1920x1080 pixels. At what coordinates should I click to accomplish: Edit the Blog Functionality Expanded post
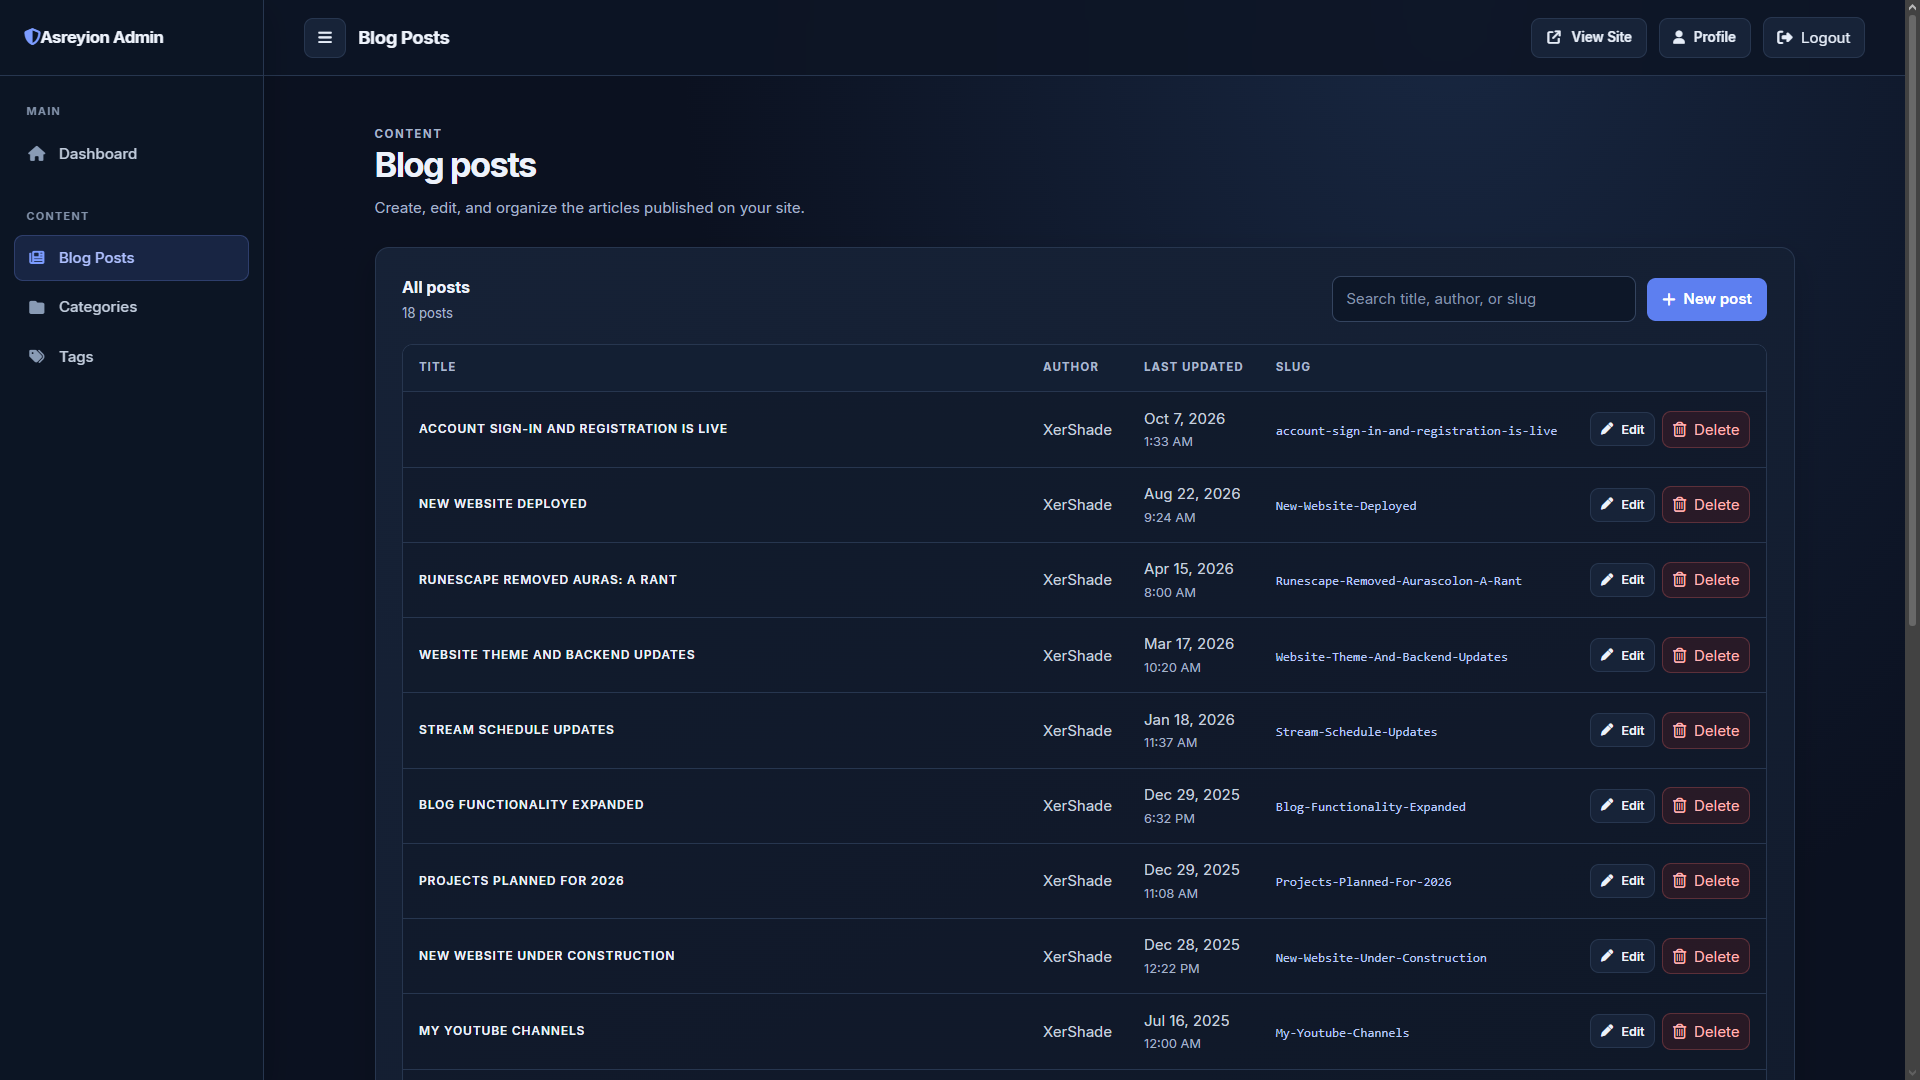point(1622,806)
